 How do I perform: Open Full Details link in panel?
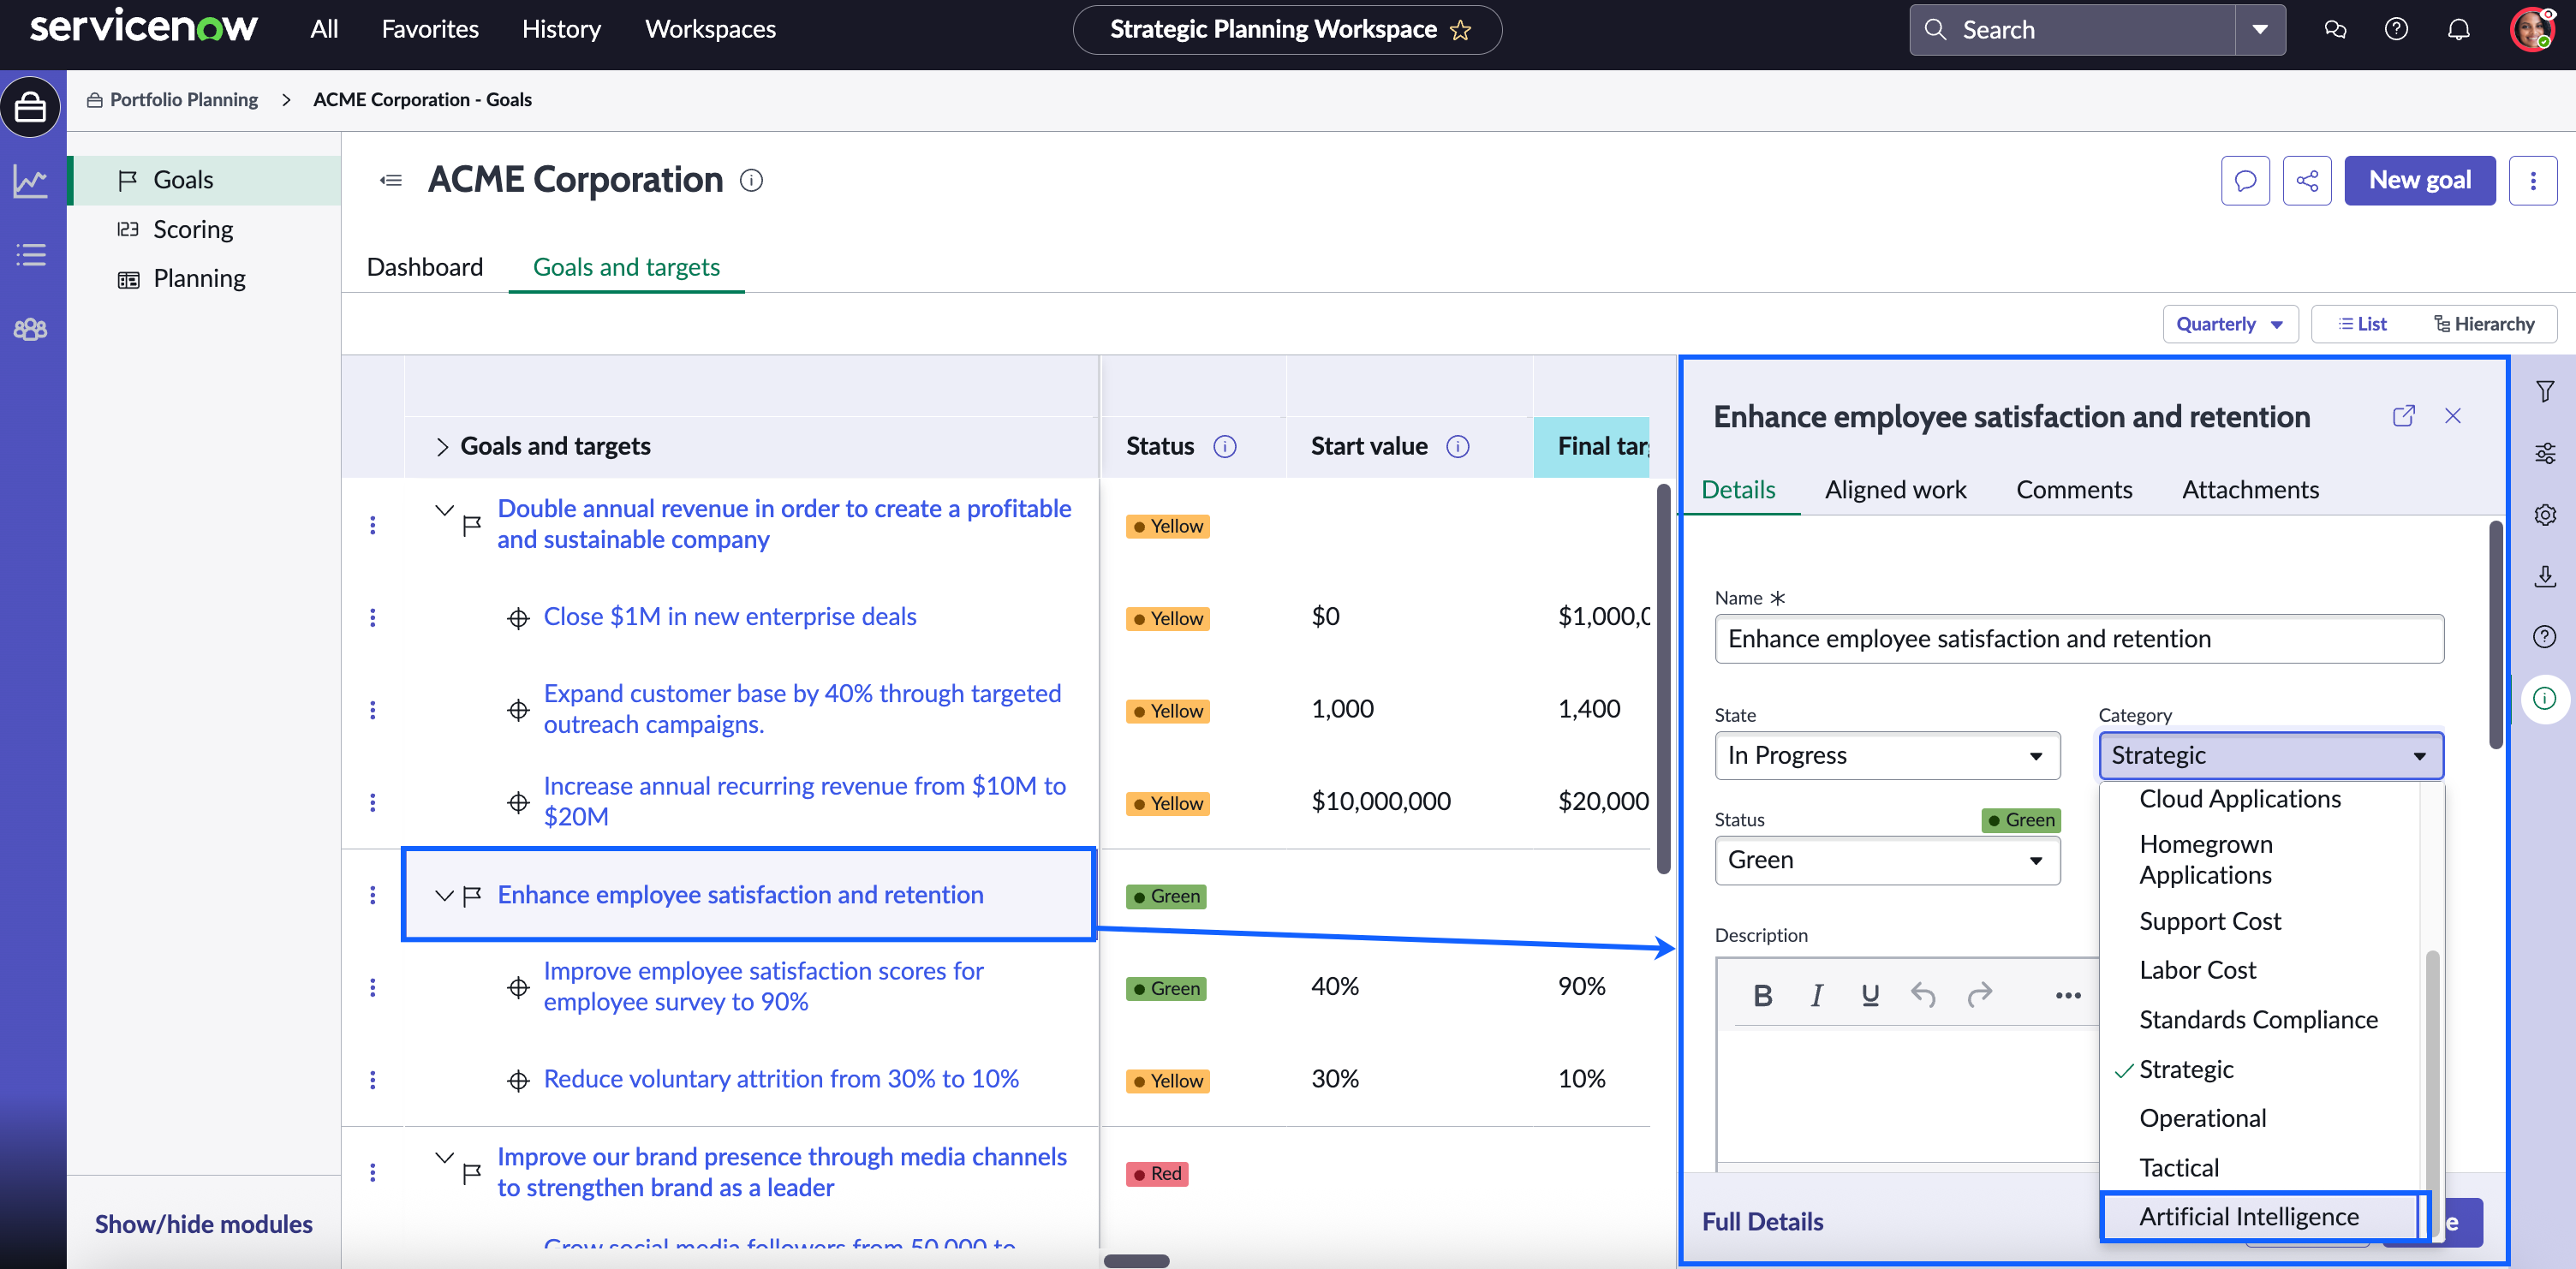[1762, 1221]
